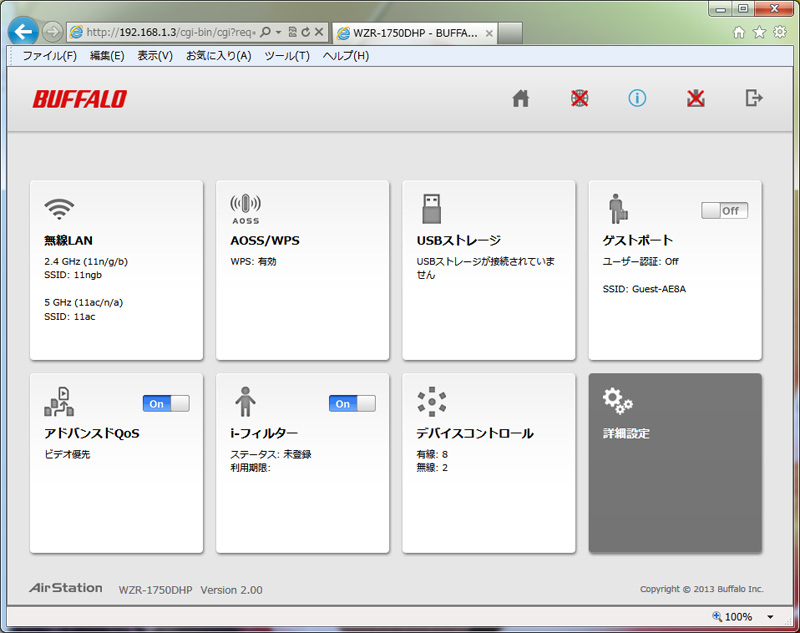Click the crossed-out globe internet status icon
The image size is (800, 633).
pos(579,98)
